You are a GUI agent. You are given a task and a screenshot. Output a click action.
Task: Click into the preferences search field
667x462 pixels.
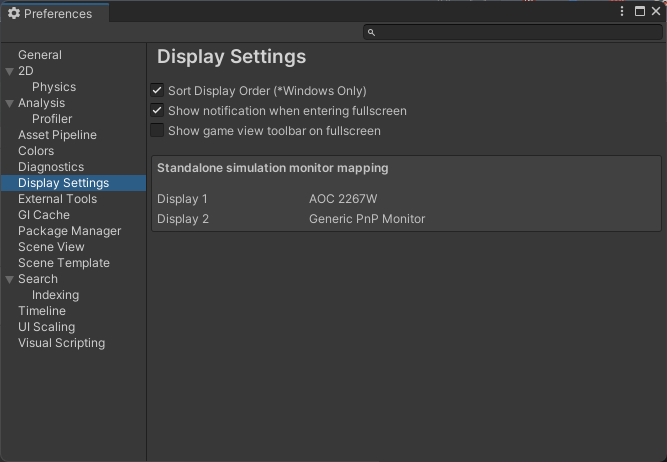point(515,33)
